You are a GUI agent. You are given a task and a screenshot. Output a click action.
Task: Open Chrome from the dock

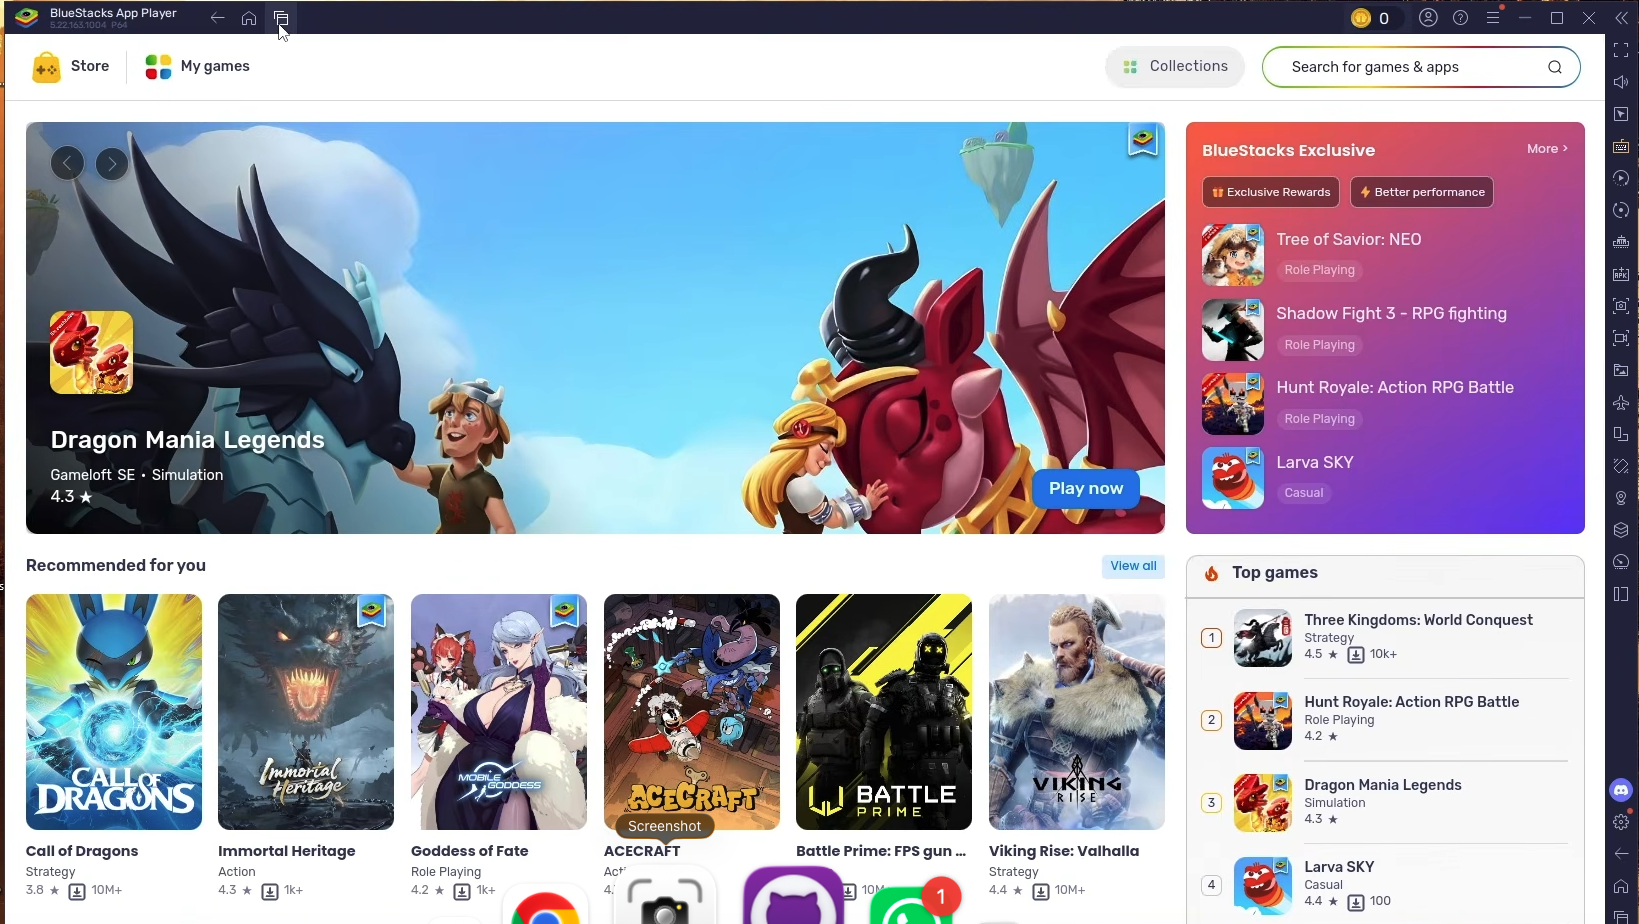(545, 904)
